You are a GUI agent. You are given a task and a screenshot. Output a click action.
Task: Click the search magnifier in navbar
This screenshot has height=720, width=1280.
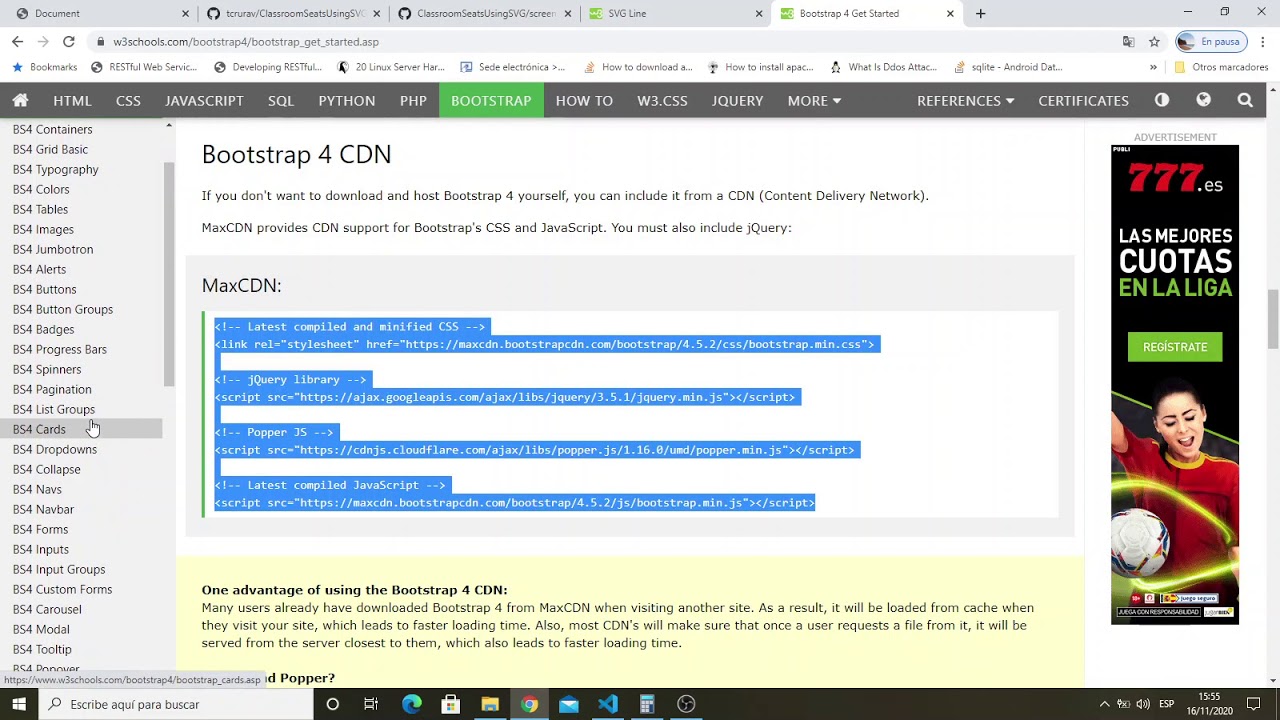1245,100
